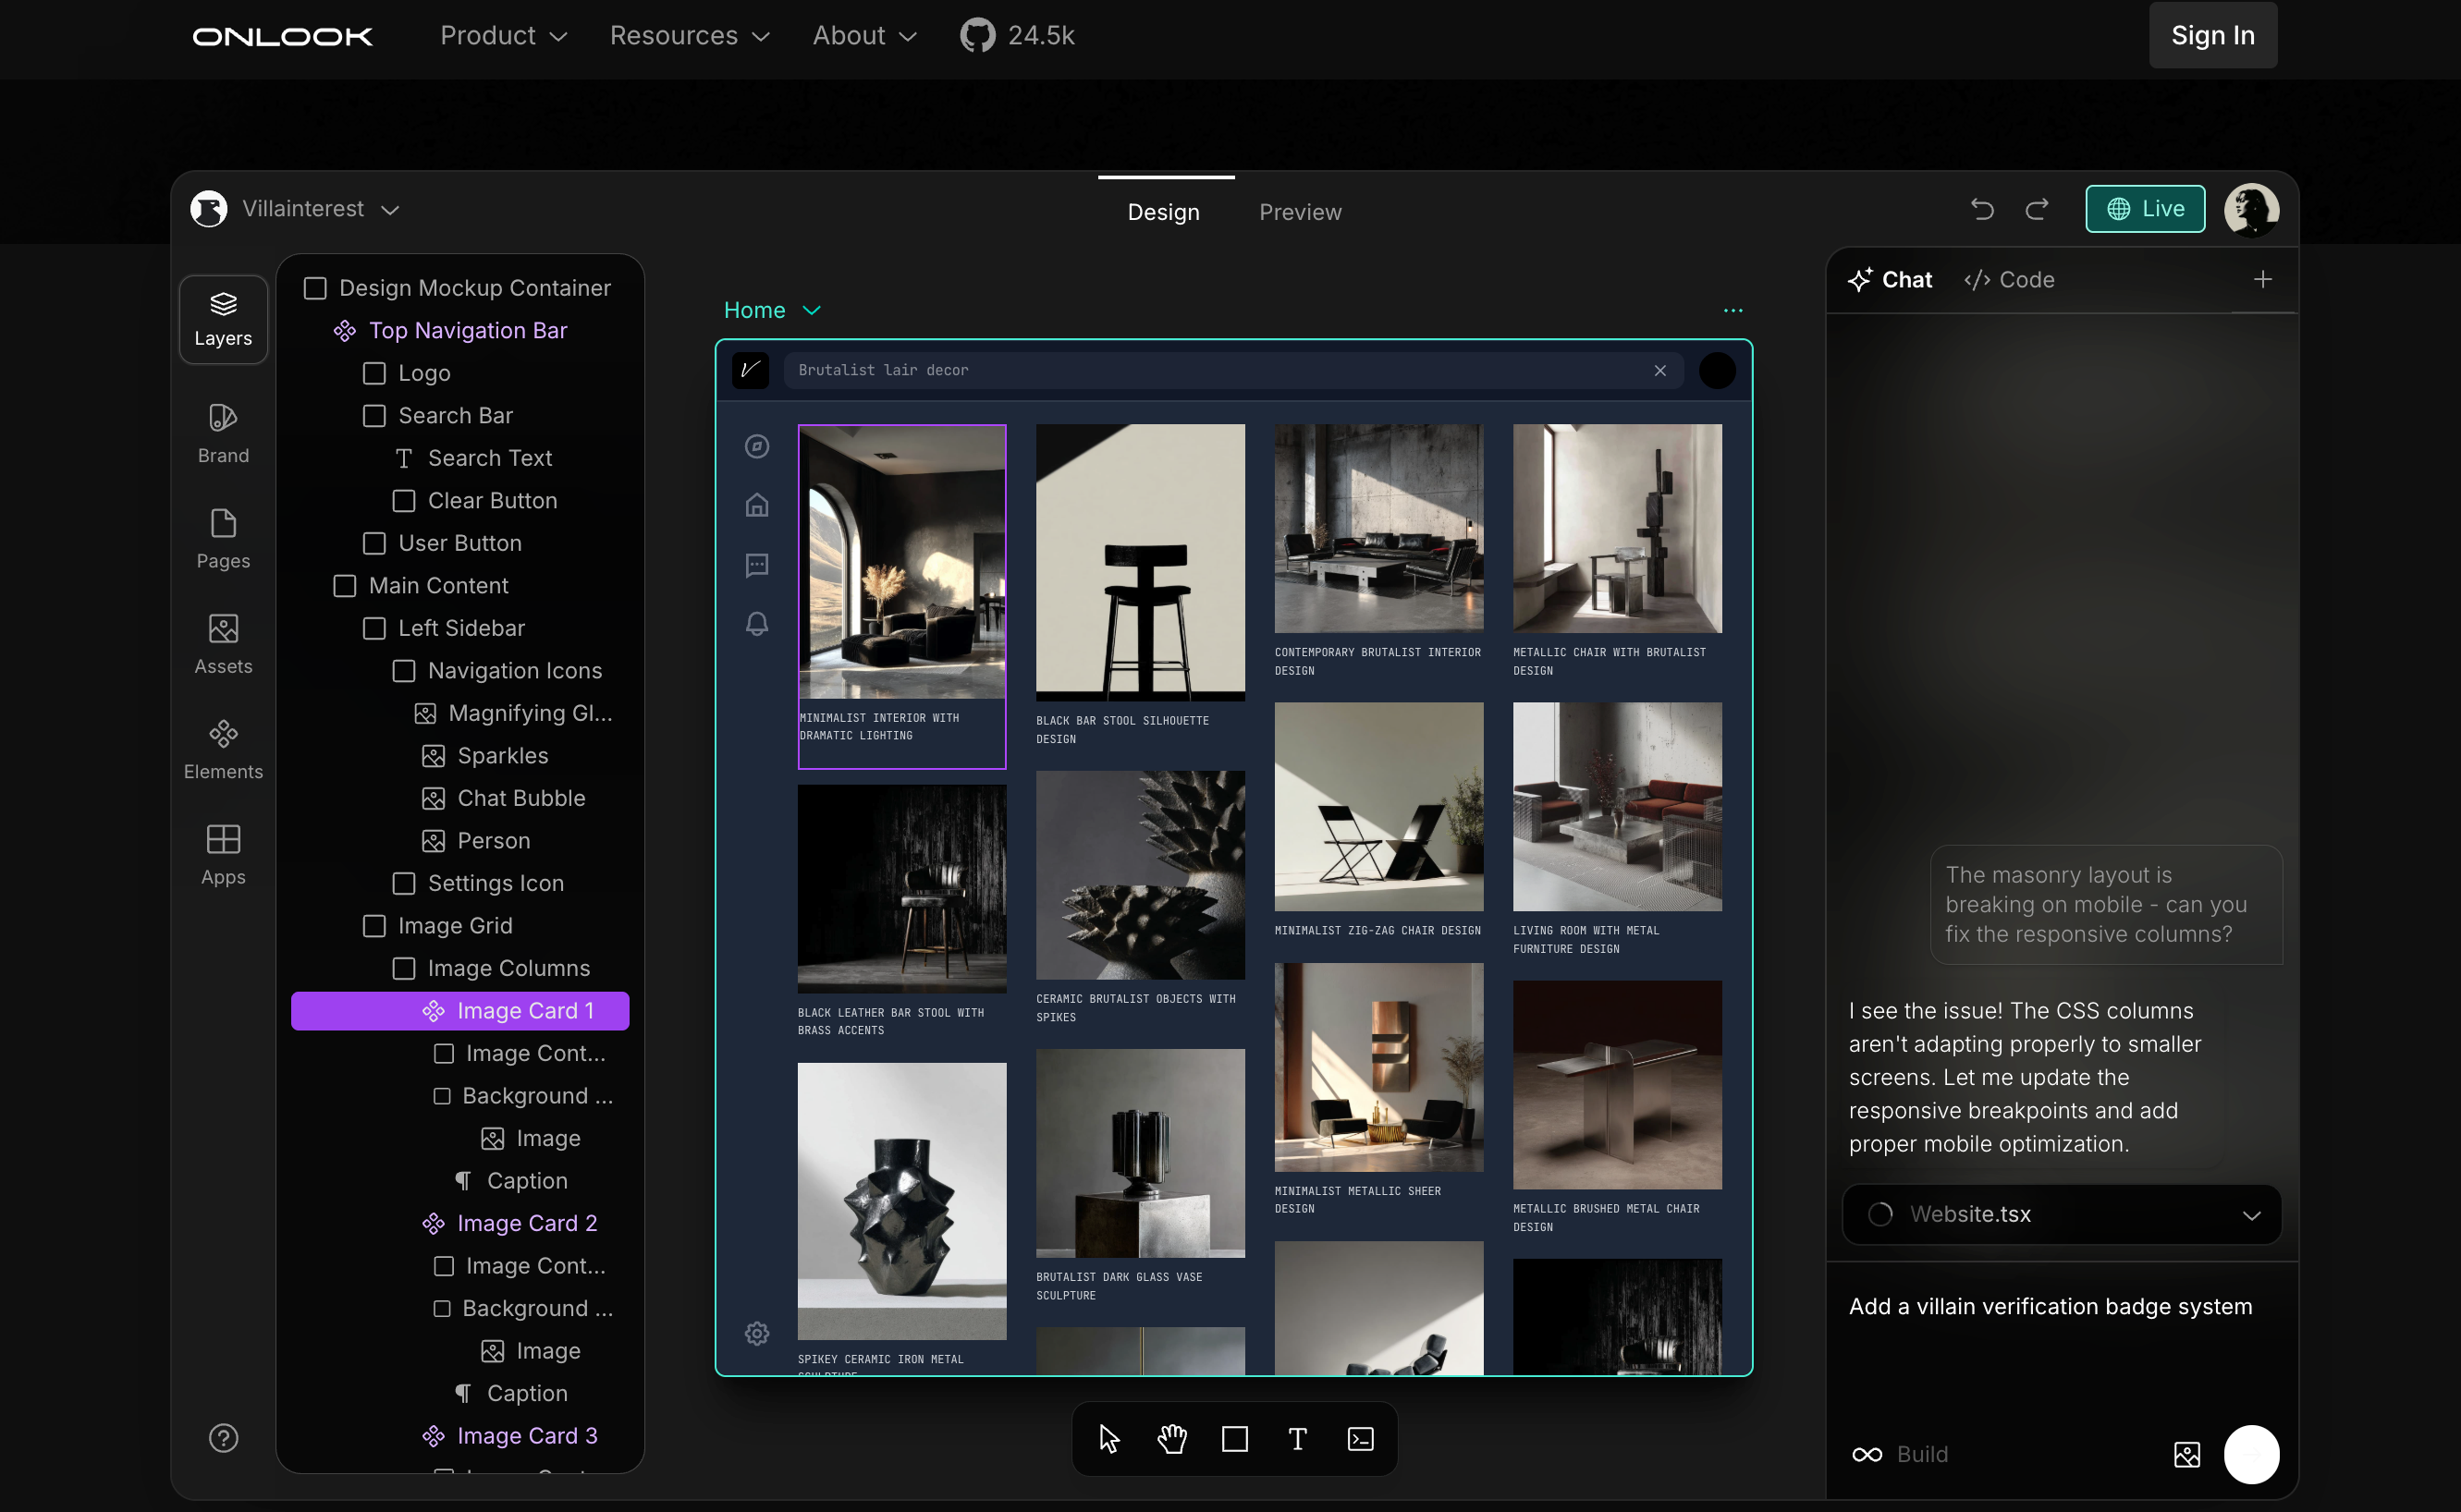Click Design Mockup Container layer box
This screenshot has height=1512, width=2461.
coord(315,288)
